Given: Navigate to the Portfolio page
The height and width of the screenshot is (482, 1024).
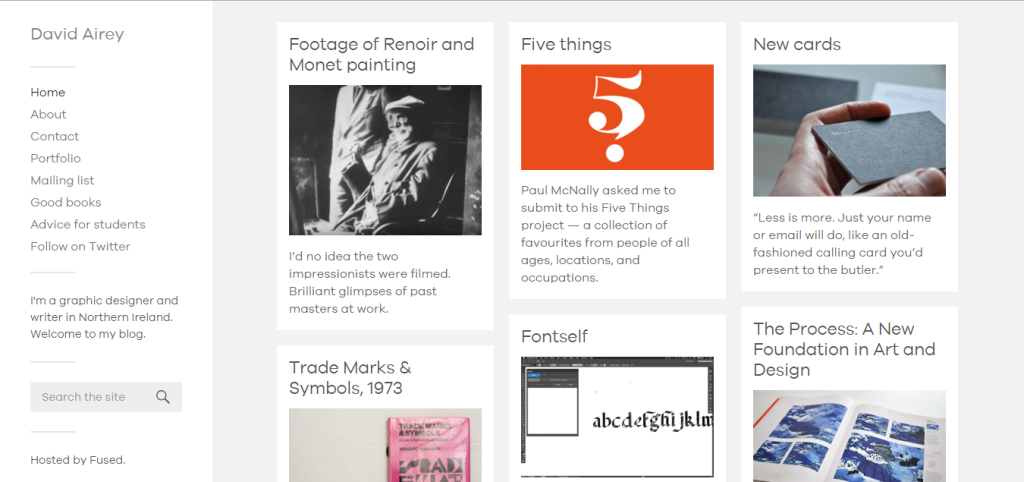Looking at the screenshot, I should [56, 158].
